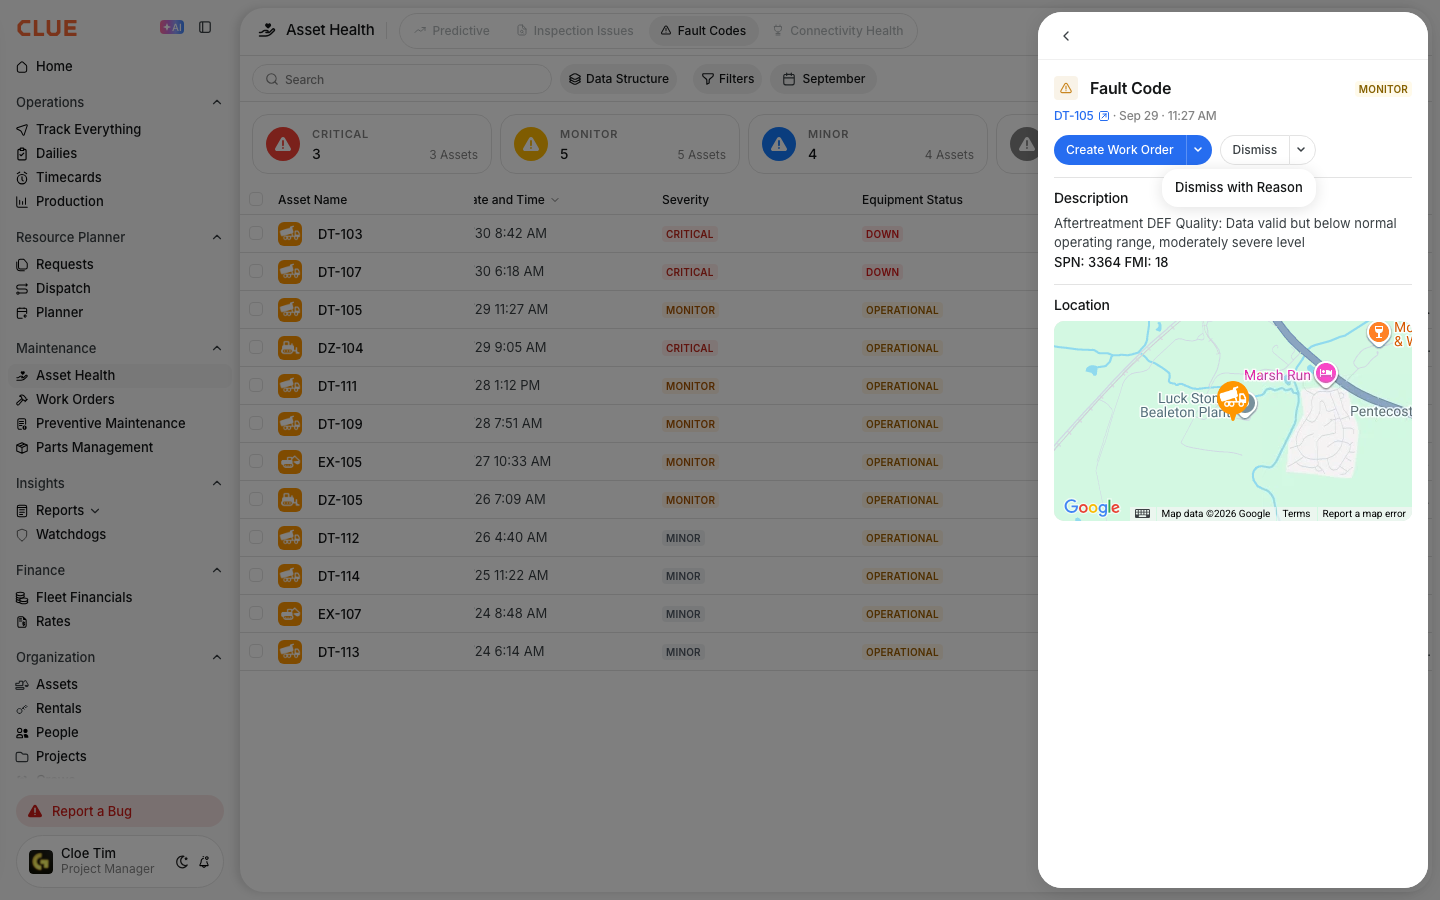
Task: Click the Create Work Order button
Action: coord(1119,150)
